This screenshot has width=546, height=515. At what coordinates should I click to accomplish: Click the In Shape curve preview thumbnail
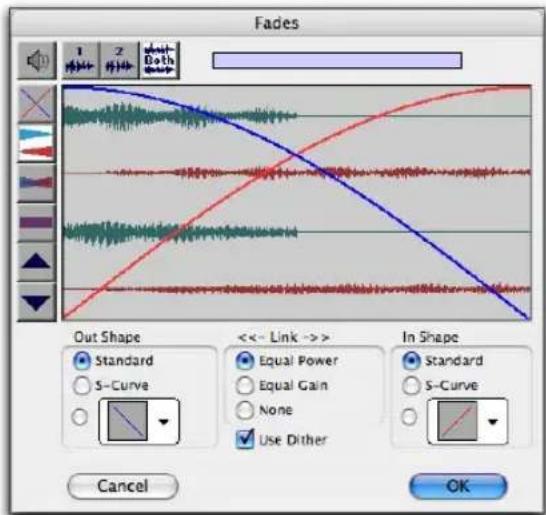coord(457,421)
